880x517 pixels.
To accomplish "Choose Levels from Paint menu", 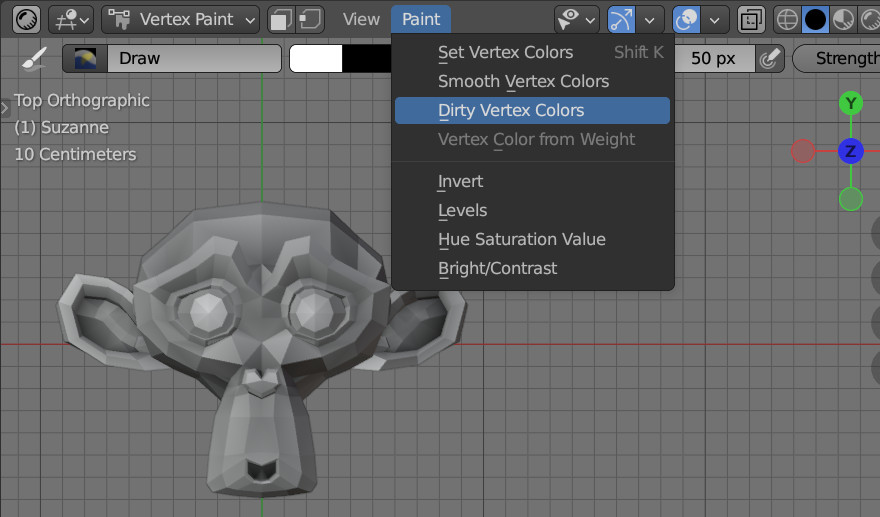I will [533, 211].
